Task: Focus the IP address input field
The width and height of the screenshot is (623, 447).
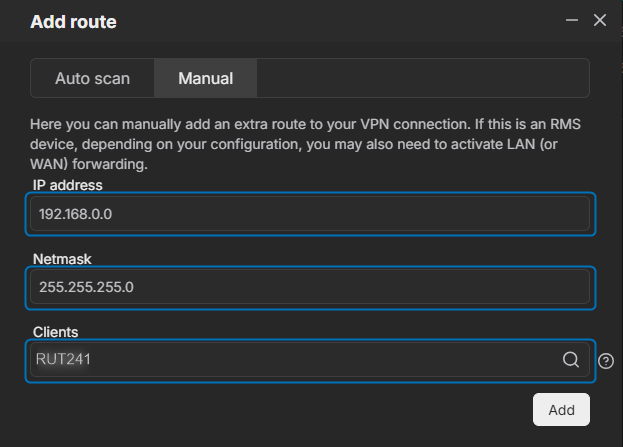Action: point(310,214)
